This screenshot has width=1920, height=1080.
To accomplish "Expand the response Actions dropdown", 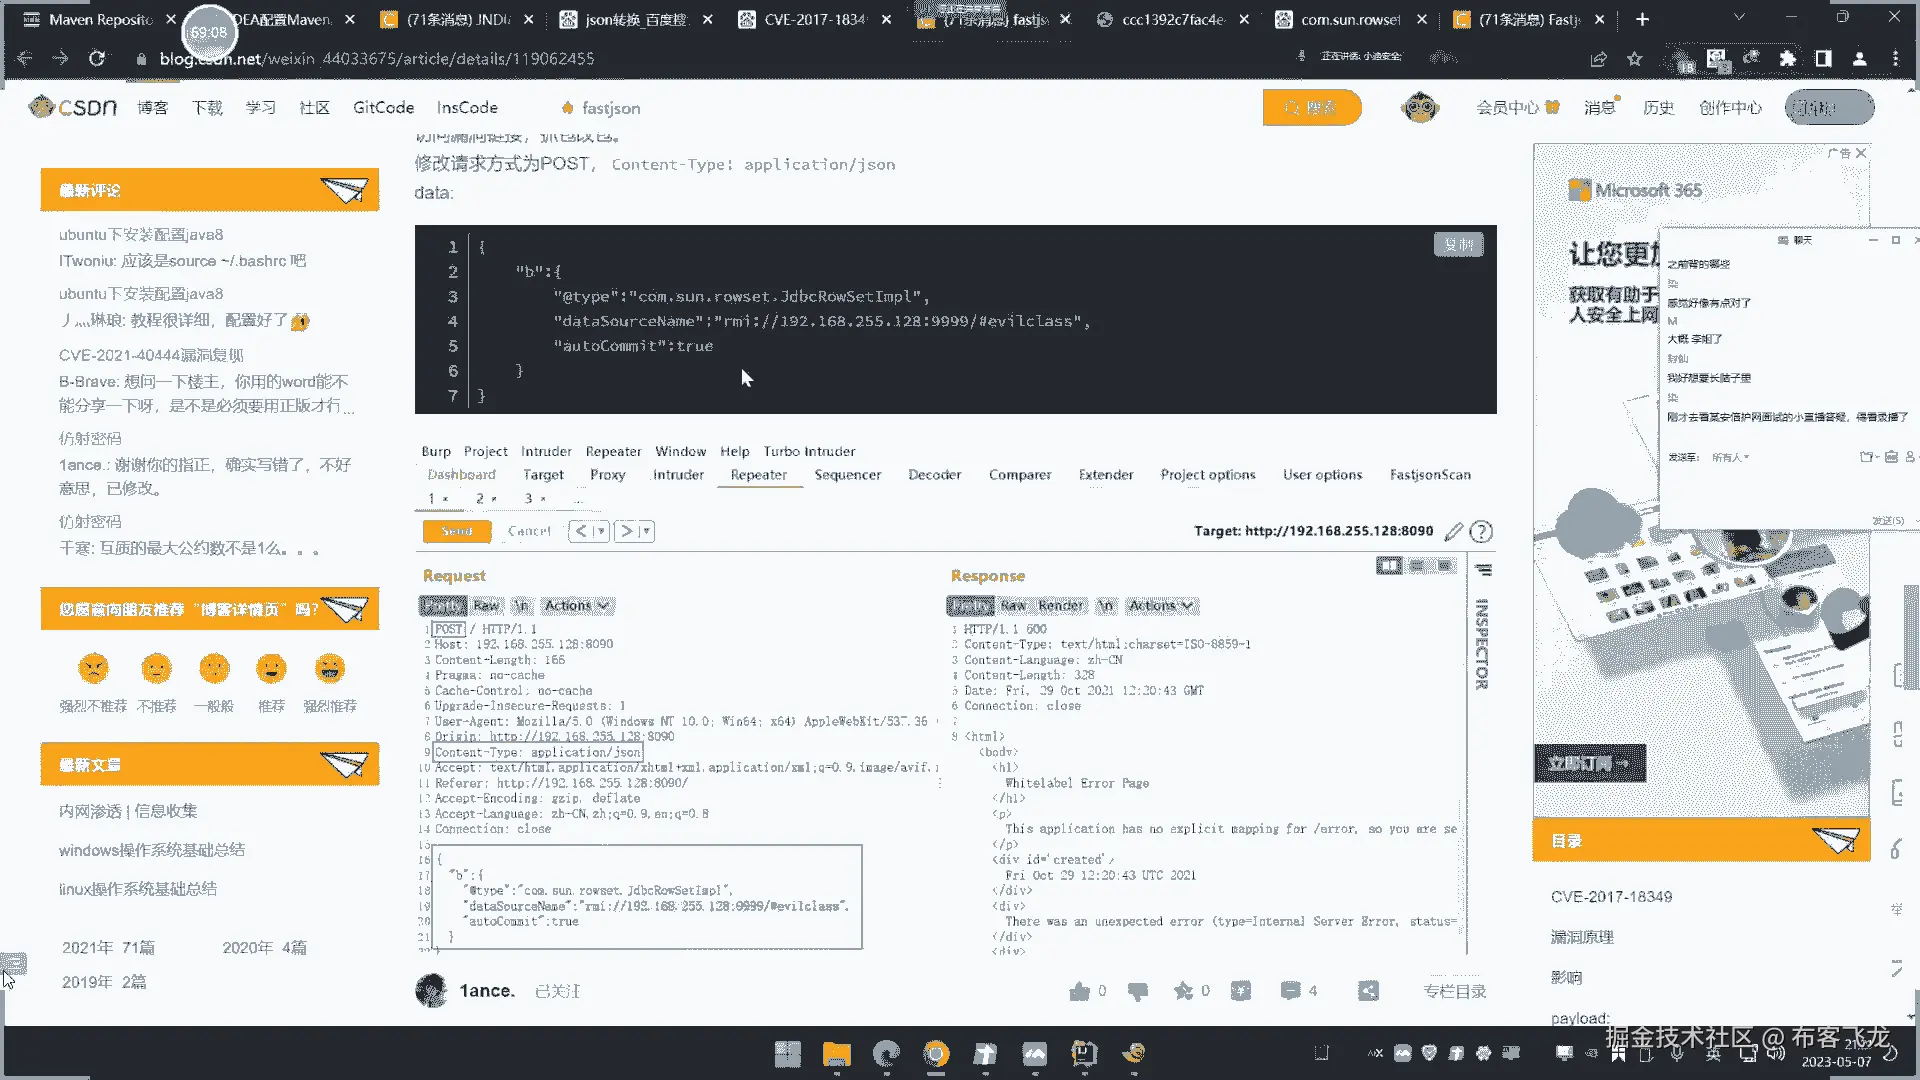I will 1160,606.
